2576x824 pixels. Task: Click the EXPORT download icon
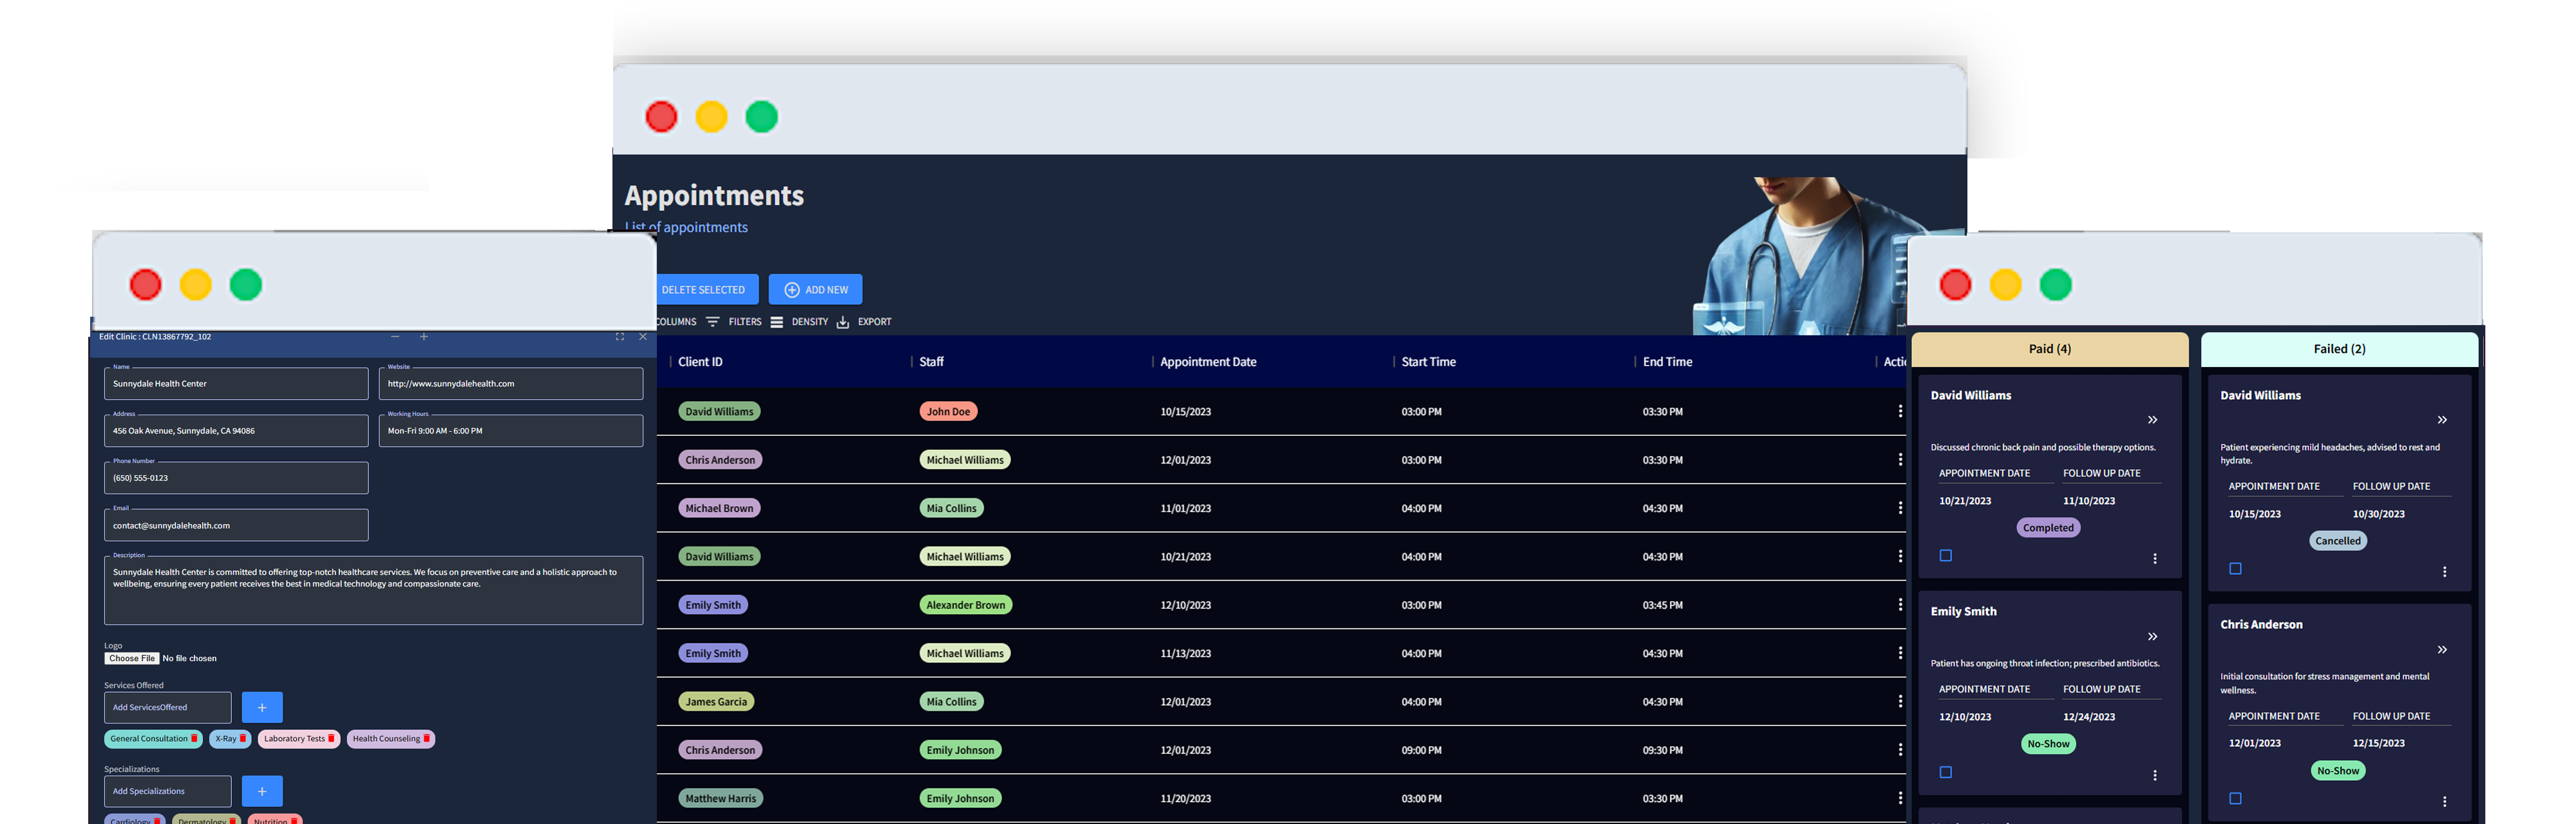point(843,321)
